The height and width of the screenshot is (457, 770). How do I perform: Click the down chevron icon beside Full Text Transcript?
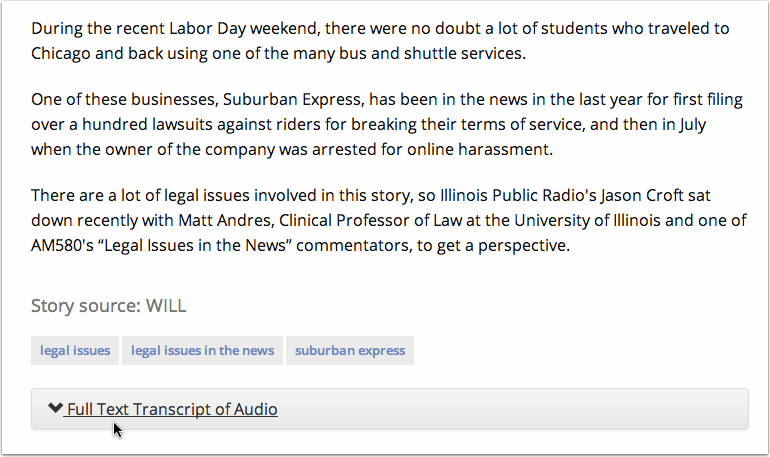[x=55, y=407]
